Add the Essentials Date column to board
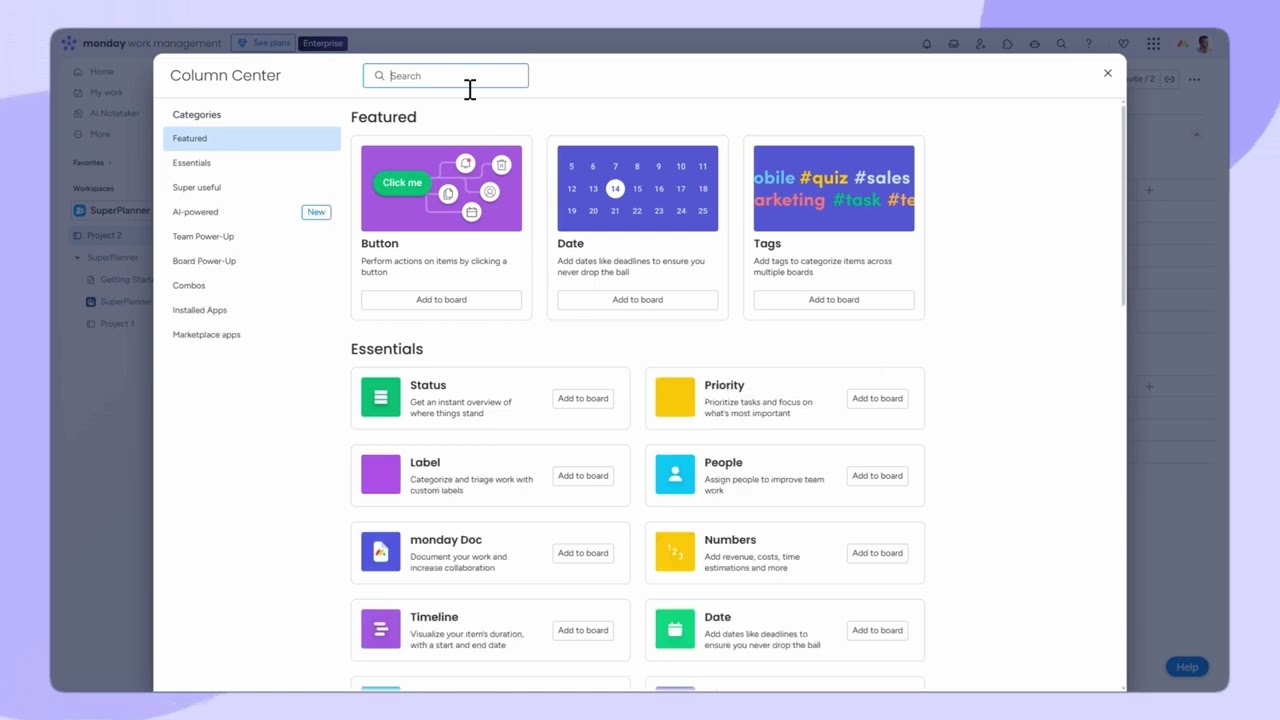 click(877, 630)
